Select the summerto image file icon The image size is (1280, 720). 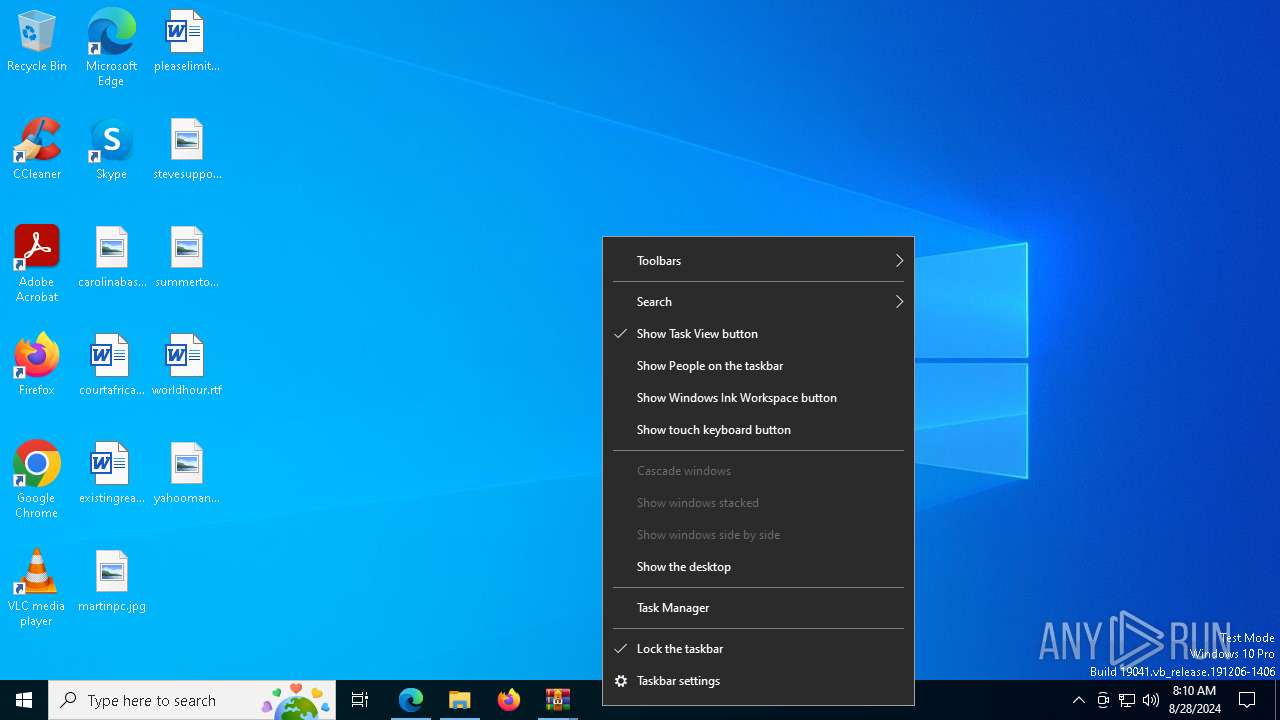click(x=186, y=258)
